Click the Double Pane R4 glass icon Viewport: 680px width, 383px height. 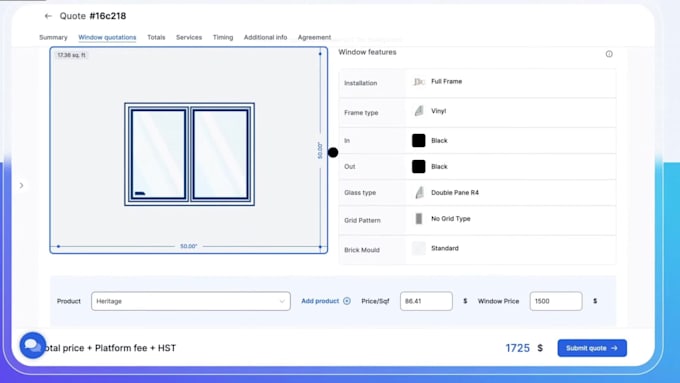click(x=418, y=193)
